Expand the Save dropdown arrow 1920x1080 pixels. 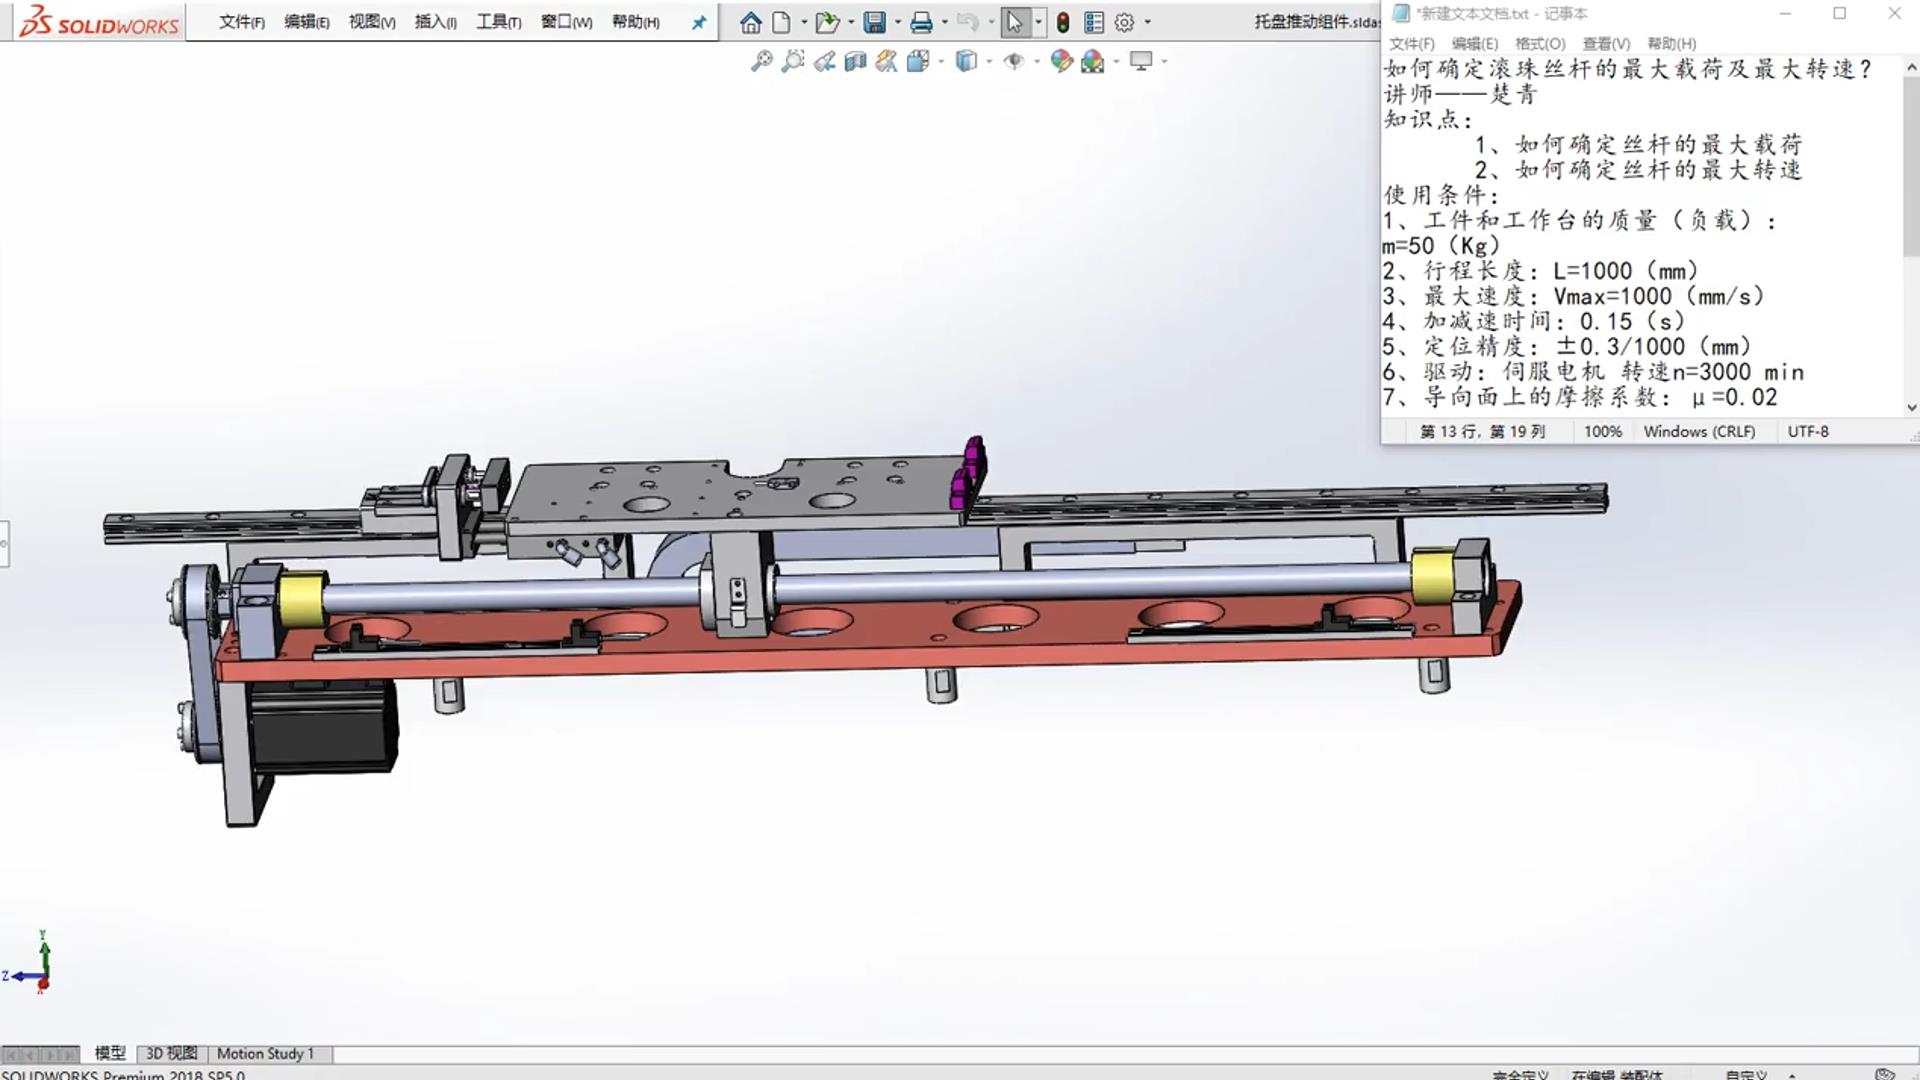click(x=898, y=22)
